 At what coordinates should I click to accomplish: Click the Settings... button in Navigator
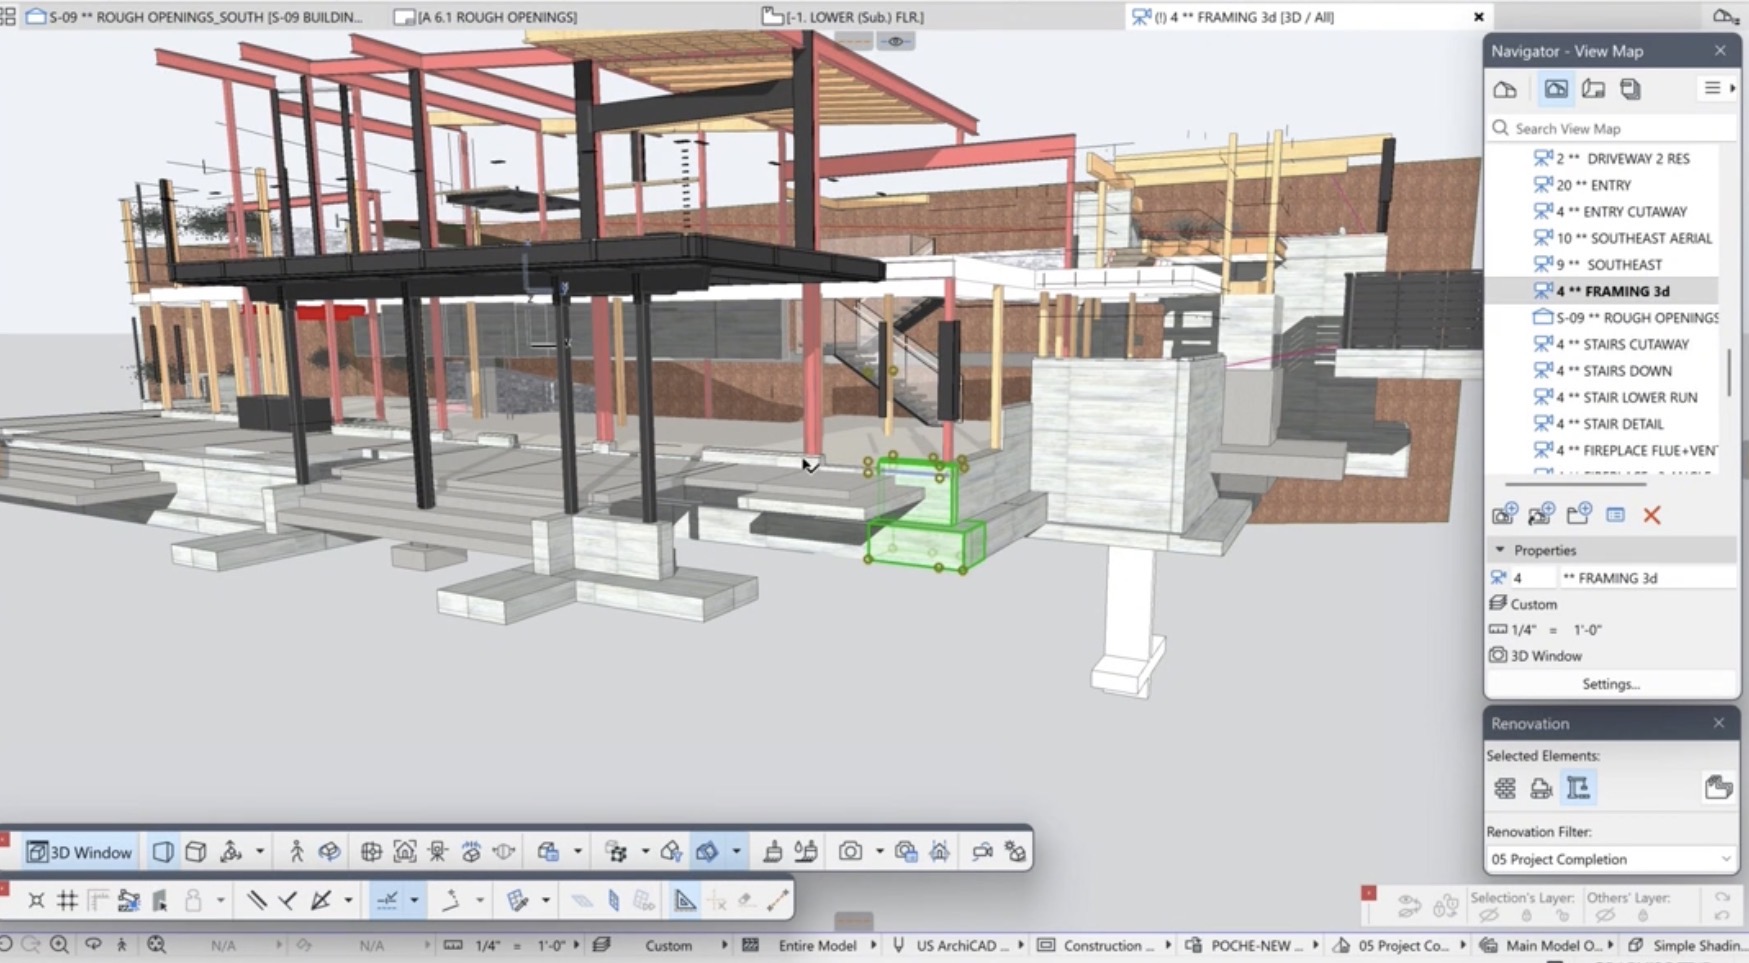[x=1610, y=684]
